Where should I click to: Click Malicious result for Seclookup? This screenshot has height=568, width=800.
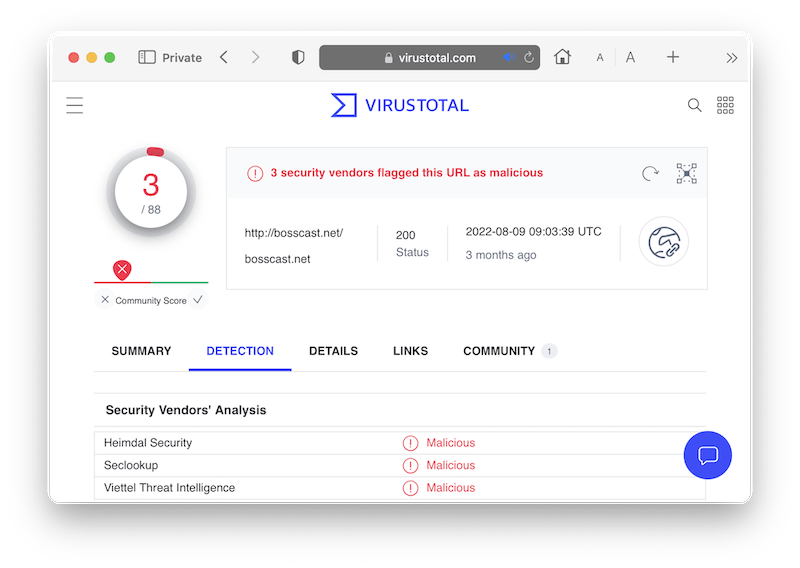(451, 465)
